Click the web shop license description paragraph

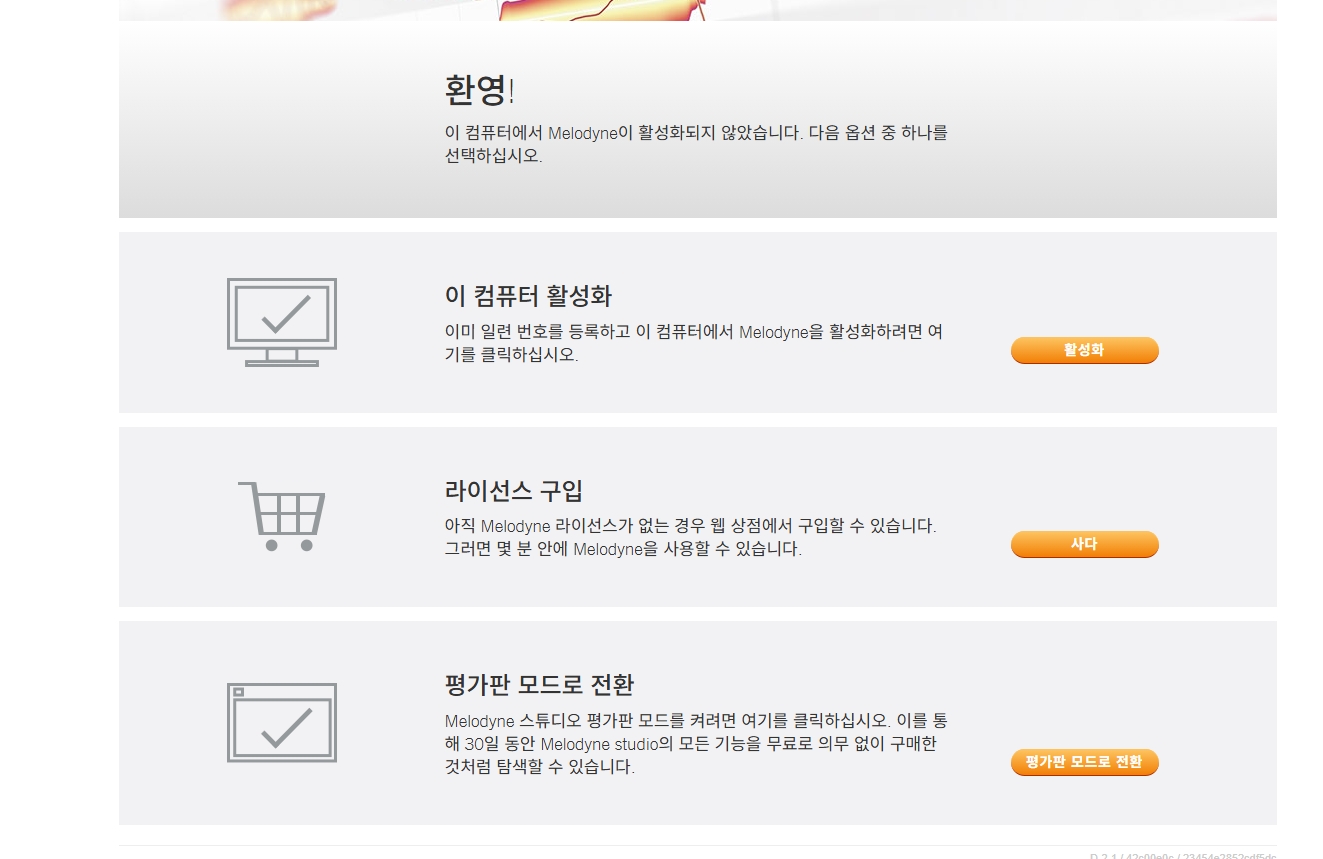(x=691, y=537)
